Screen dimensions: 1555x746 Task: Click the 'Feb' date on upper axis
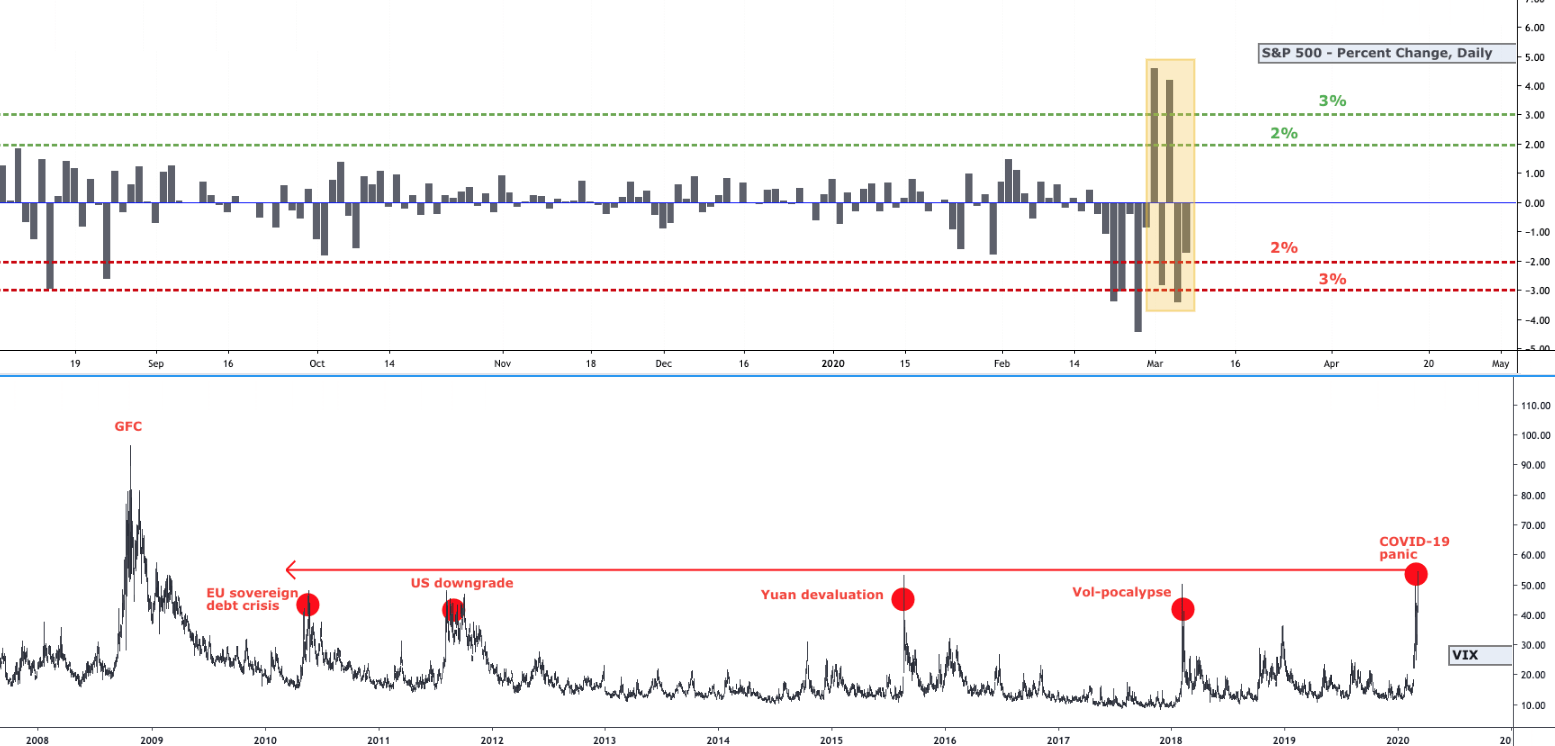pos(1003,365)
